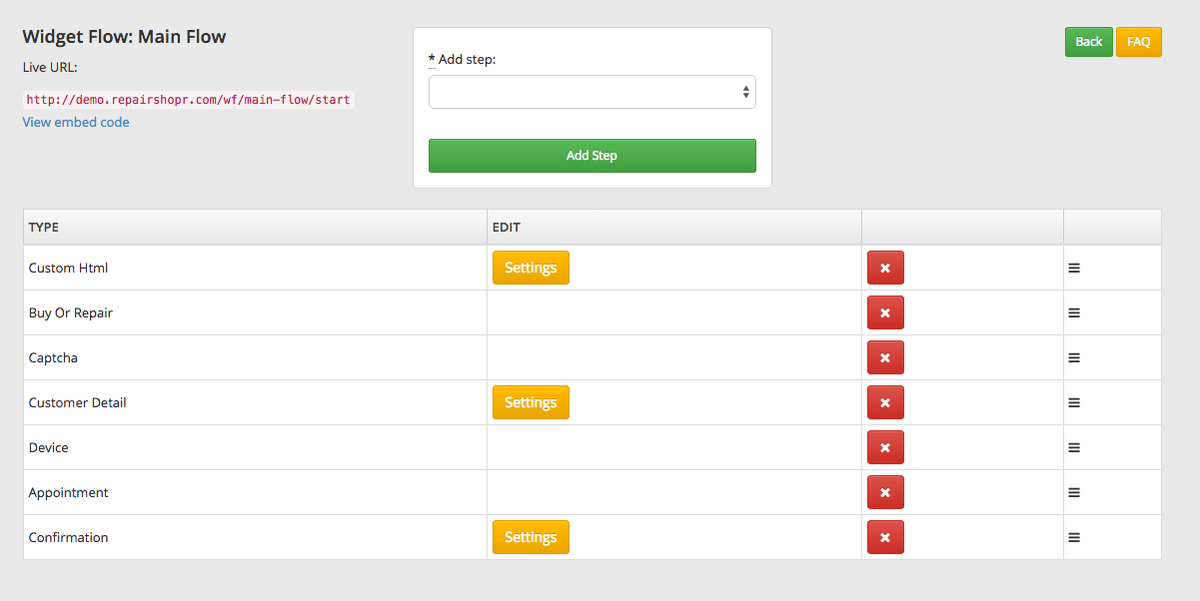Open the Add step dropdown
Image resolution: width=1200 pixels, height=601 pixels.
(x=592, y=92)
